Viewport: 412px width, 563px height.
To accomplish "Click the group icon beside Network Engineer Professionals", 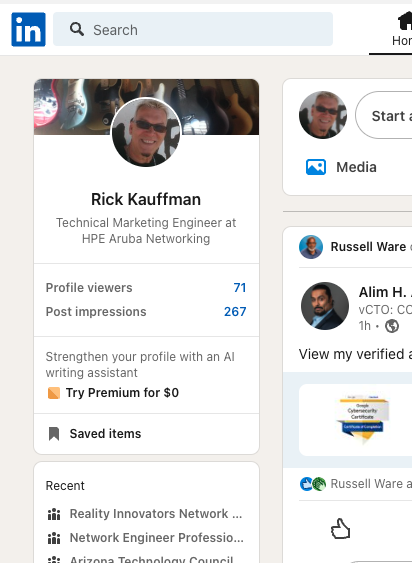I will tap(54, 538).
